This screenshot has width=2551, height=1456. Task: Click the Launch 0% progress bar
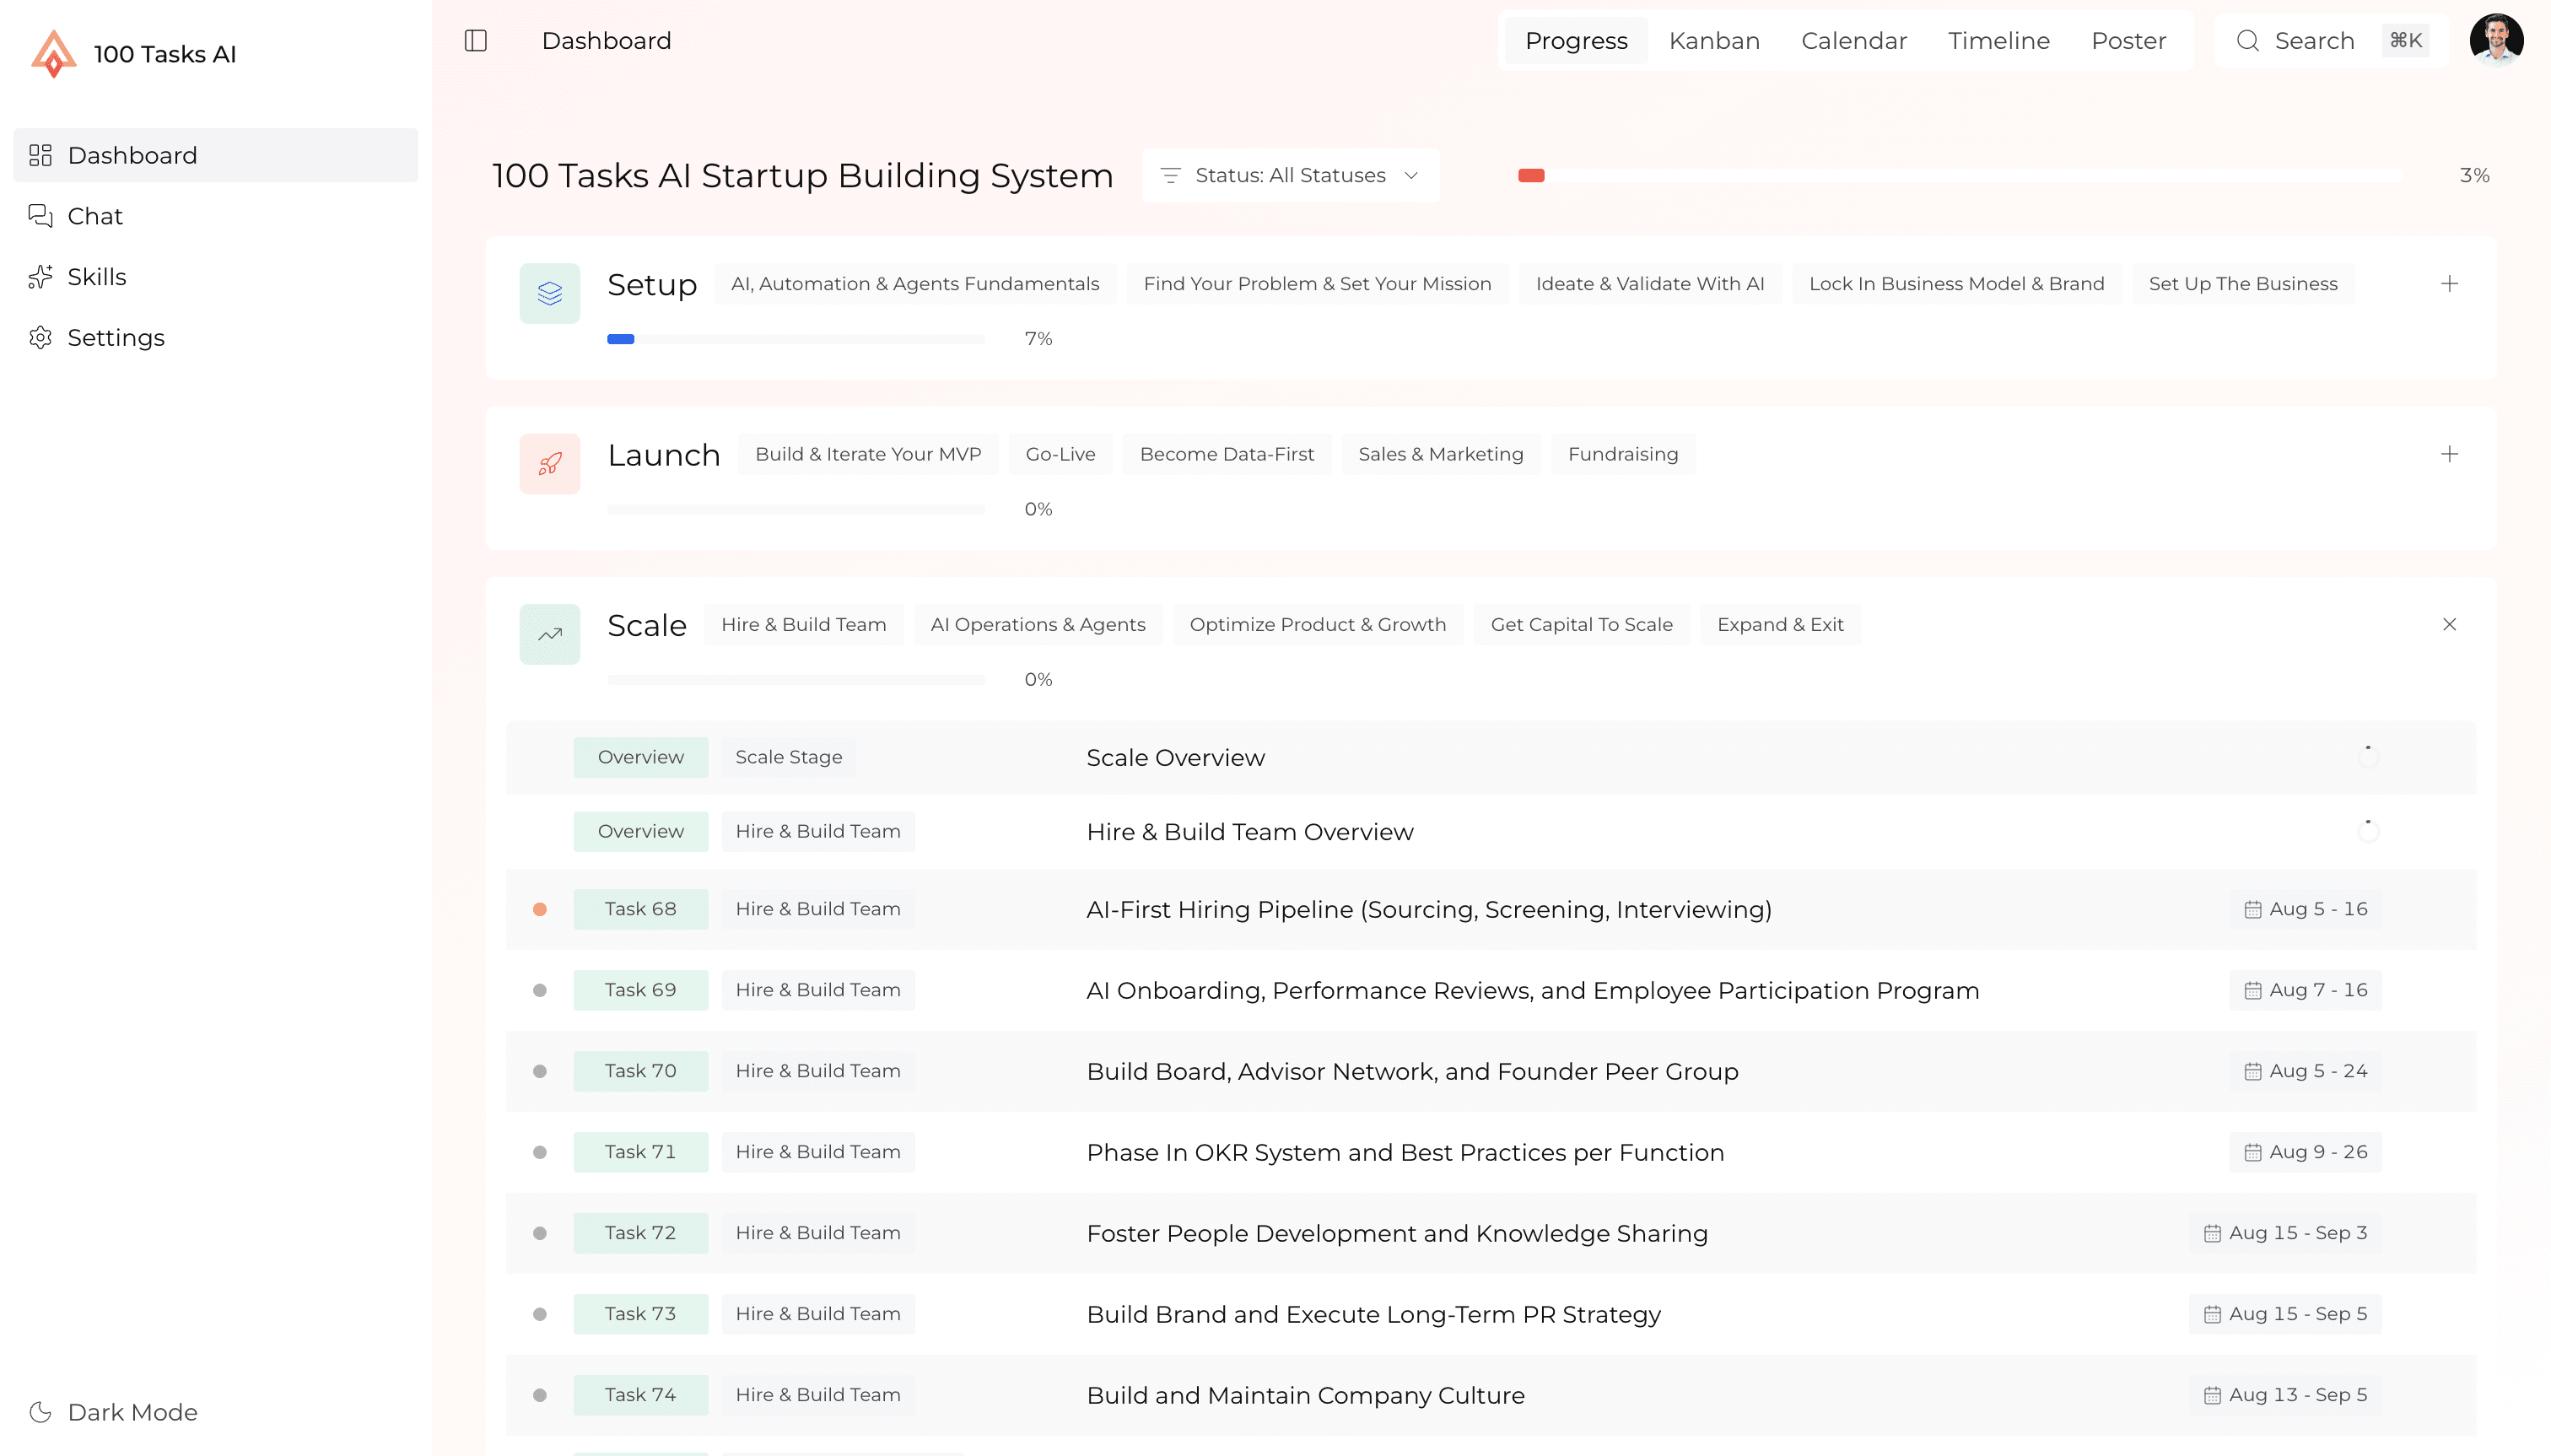pos(796,510)
